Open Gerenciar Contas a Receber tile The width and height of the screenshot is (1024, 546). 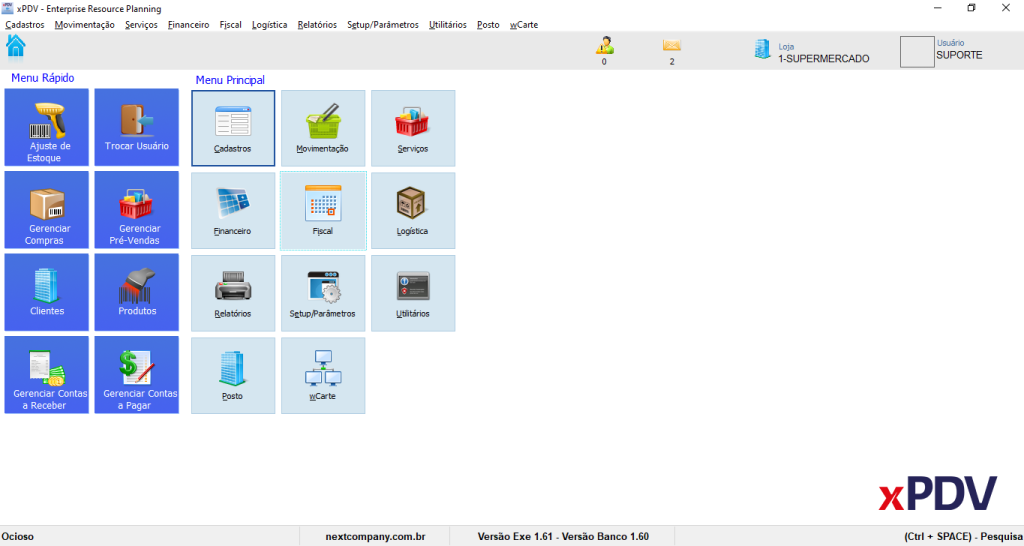coord(46,375)
